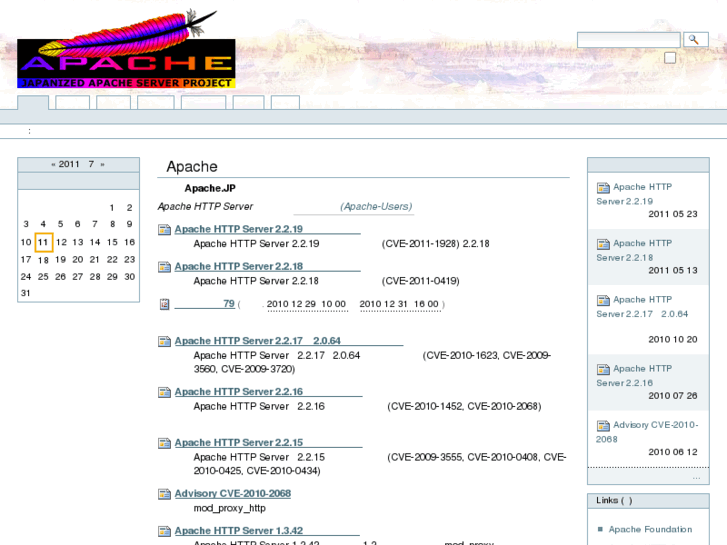This screenshot has height=545, width=727.
Task: Click the magnifier search button
Action: point(695,40)
